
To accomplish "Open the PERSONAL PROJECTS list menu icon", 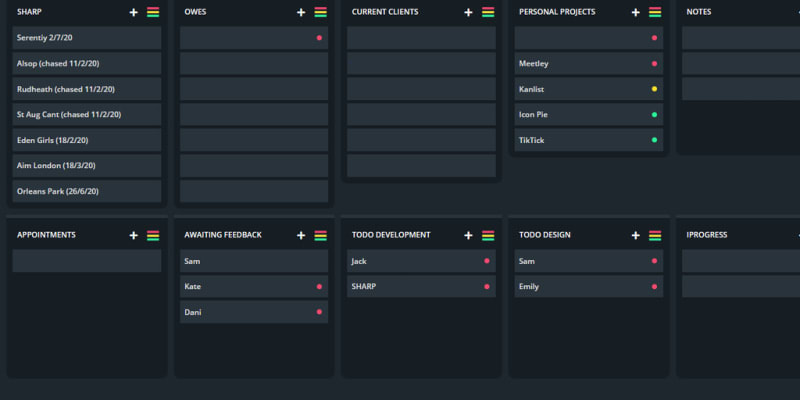I will coord(655,12).
